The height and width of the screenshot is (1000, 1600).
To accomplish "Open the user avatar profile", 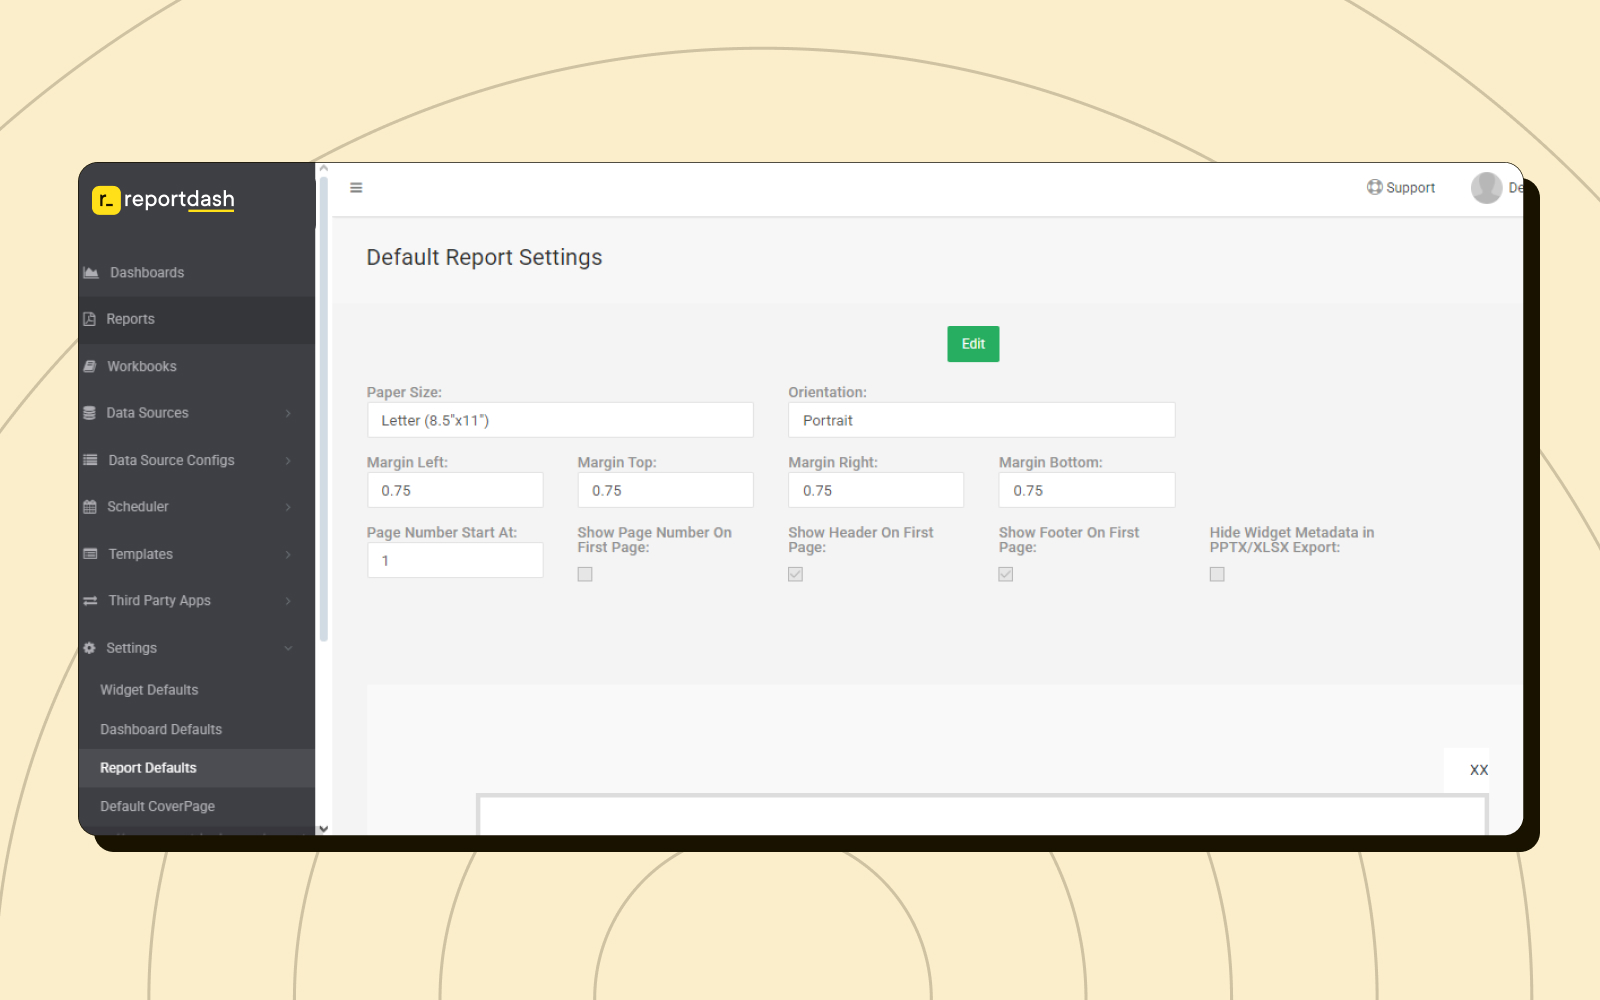I will point(1487,187).
